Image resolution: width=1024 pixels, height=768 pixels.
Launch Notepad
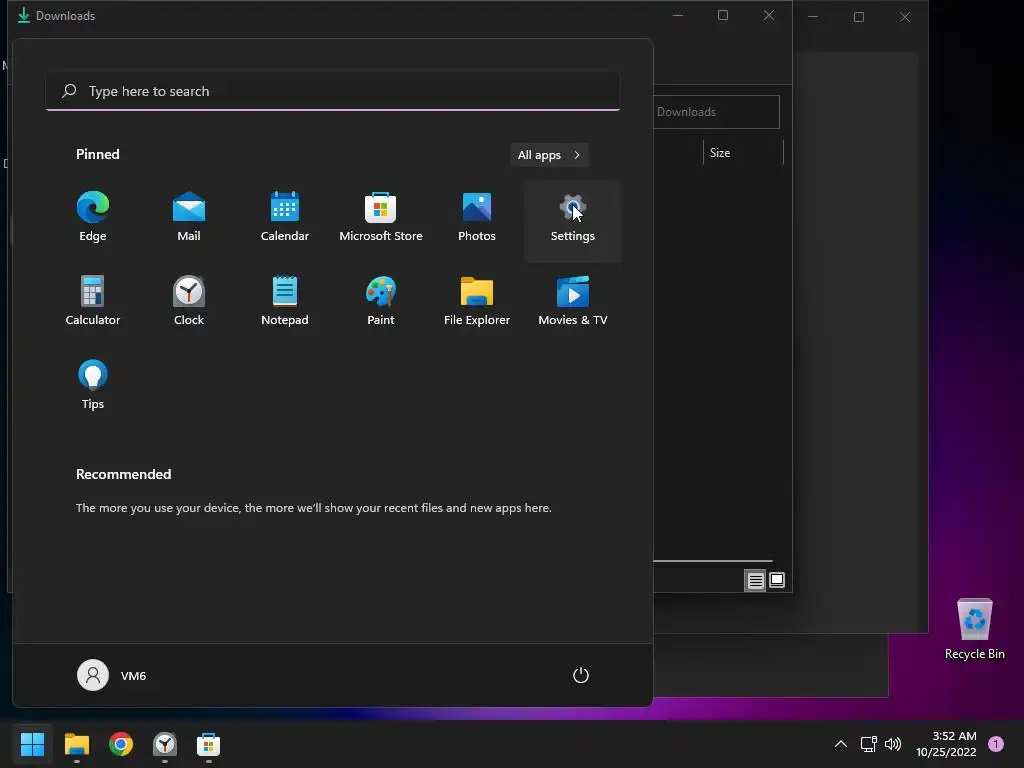point(285,302)
